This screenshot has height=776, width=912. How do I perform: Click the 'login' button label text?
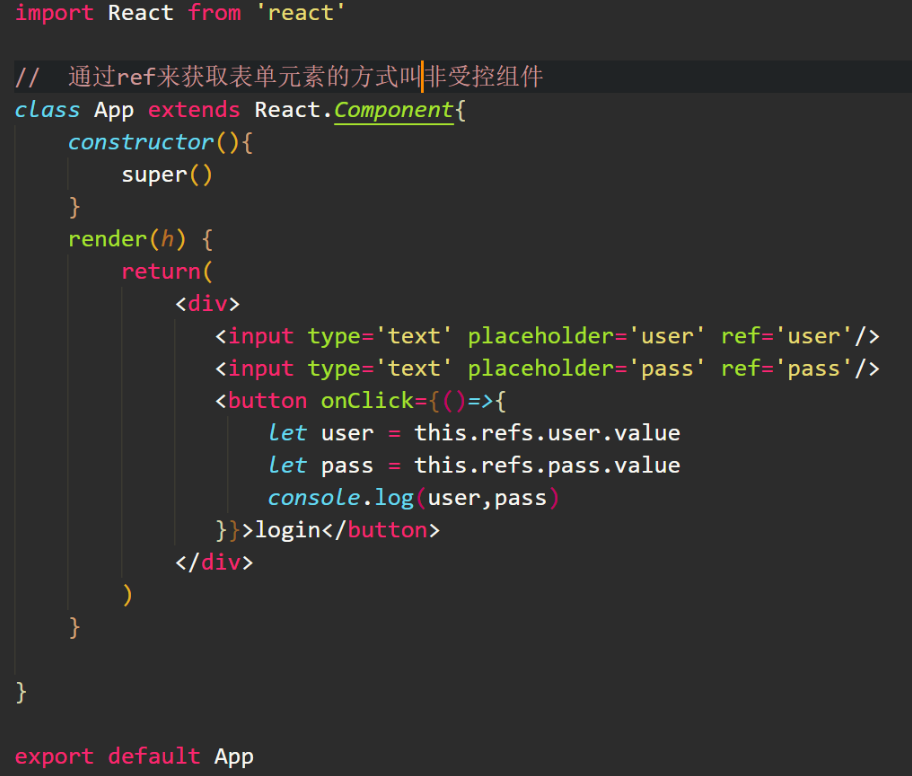coord(288,531)
